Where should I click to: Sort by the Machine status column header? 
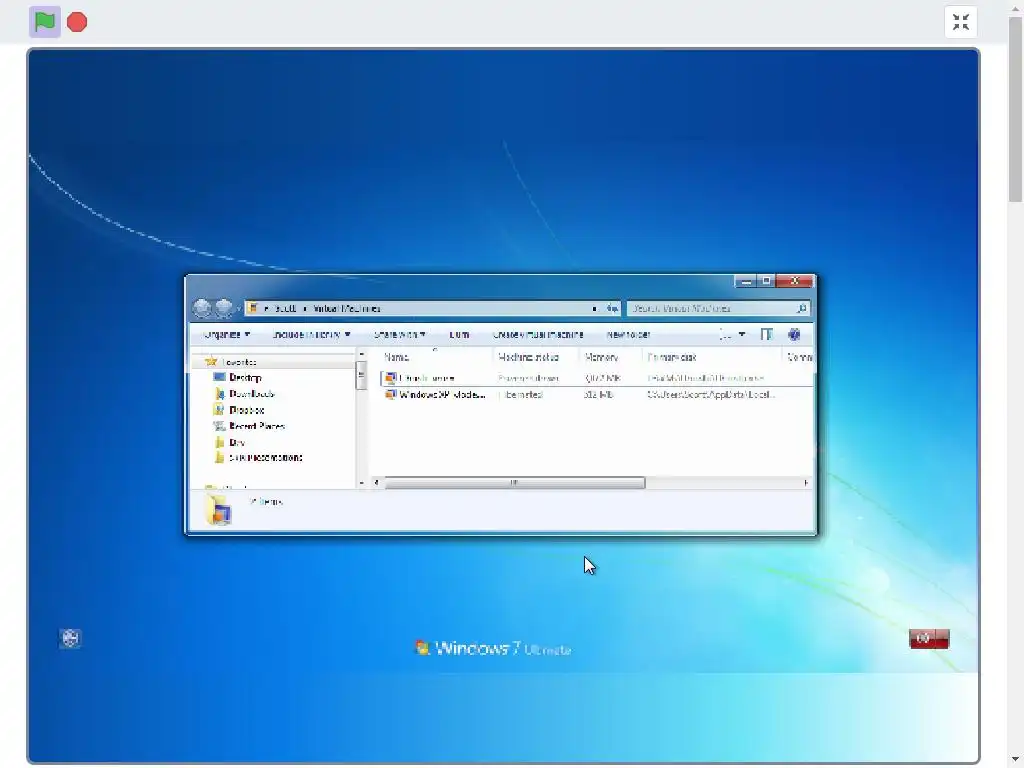click(x=528, y=357)
